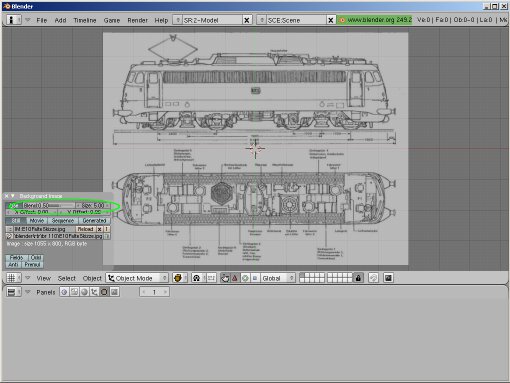510x383 pixels.
Task: Click the Reload image button
Action: click(85, 229)
